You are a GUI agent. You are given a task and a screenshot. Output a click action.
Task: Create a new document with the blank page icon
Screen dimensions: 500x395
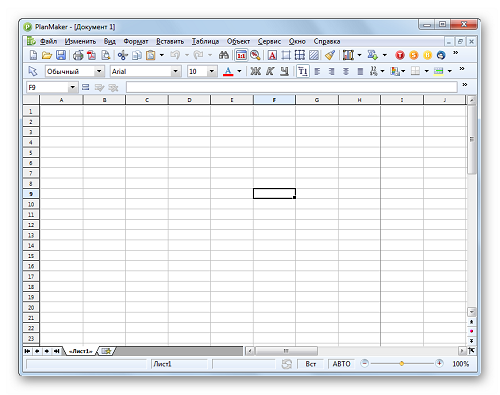click(33, 55)
